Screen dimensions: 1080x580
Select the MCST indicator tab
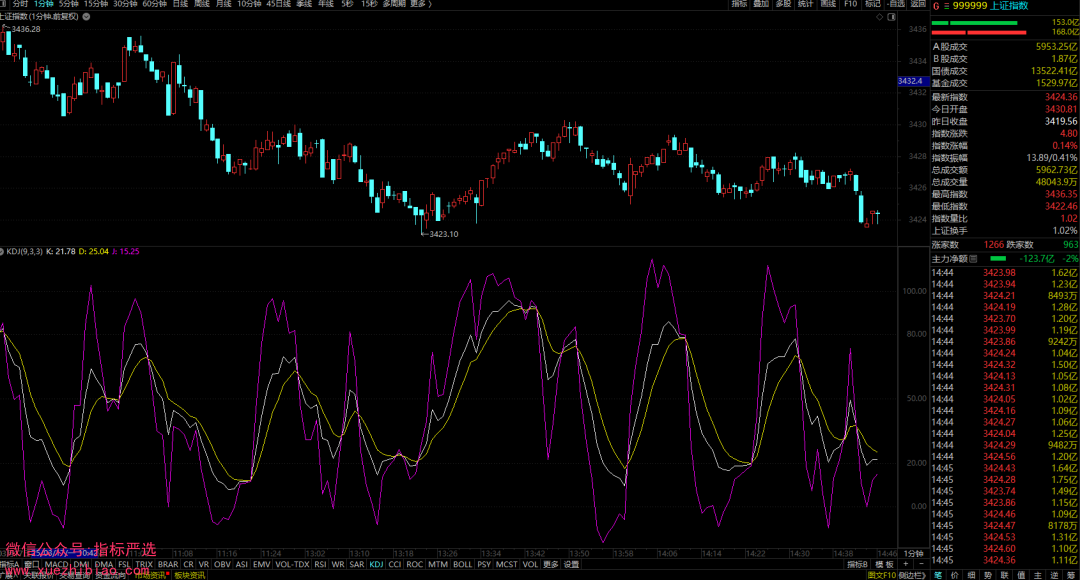[506, 564]
